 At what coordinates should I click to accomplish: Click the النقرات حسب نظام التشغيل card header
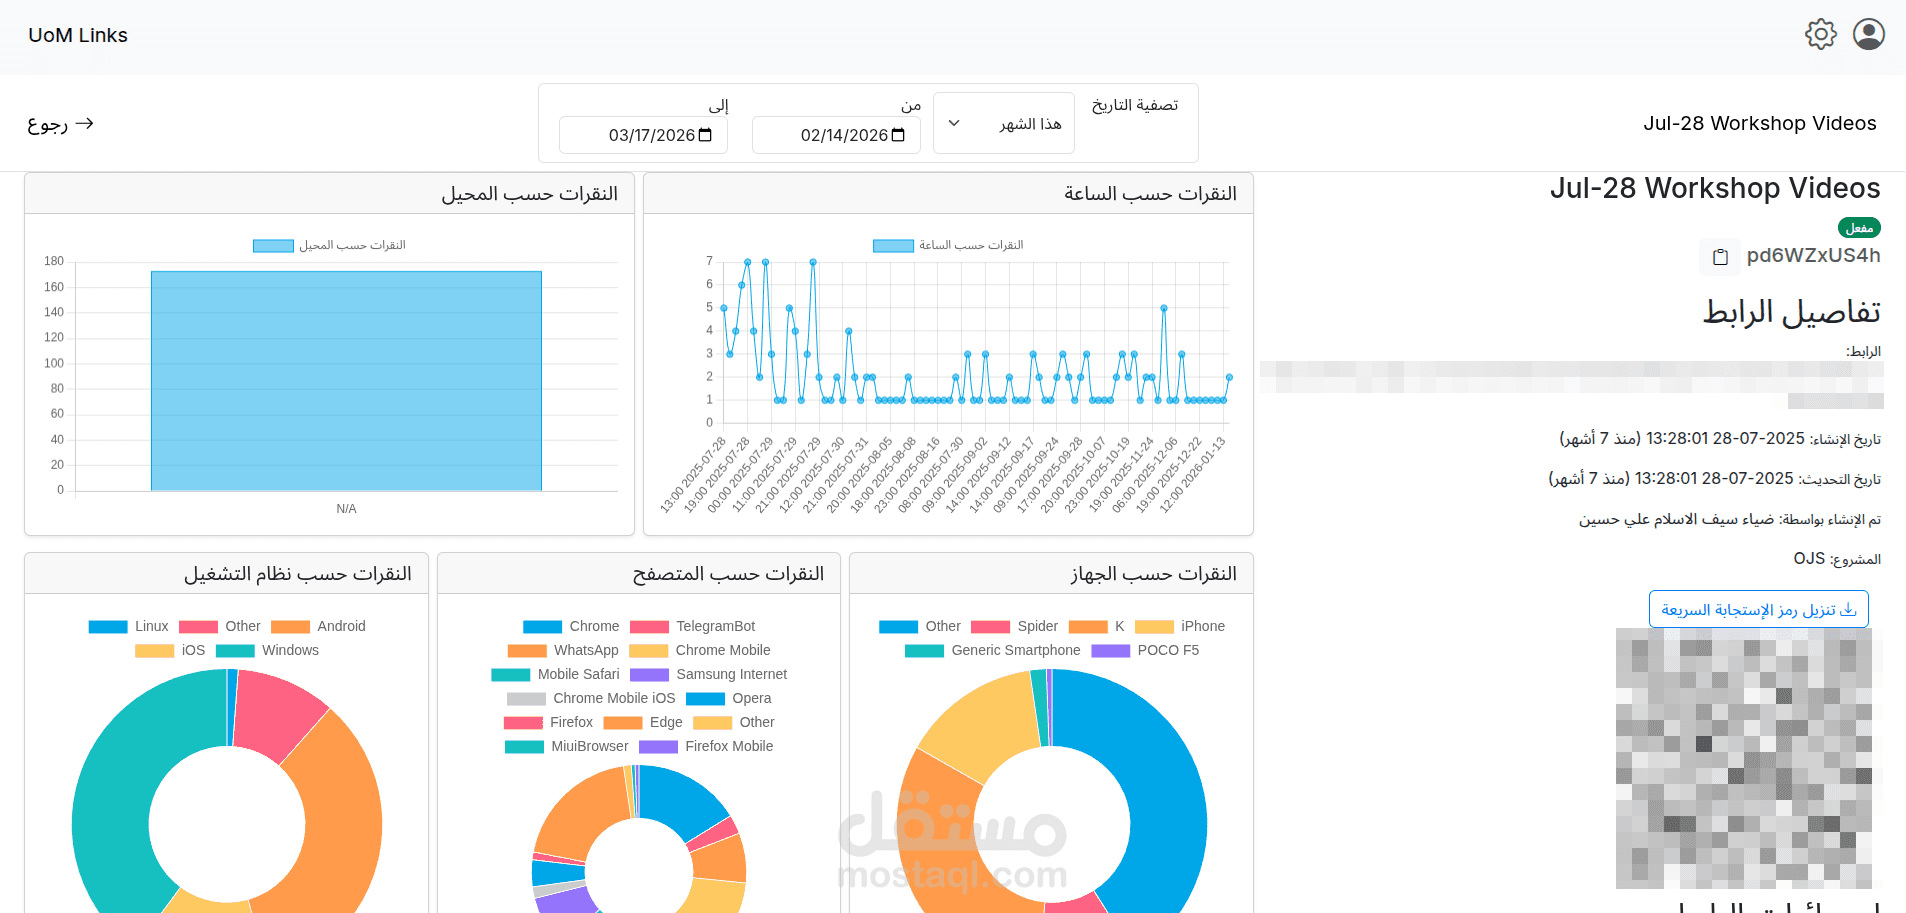[227, 574]
